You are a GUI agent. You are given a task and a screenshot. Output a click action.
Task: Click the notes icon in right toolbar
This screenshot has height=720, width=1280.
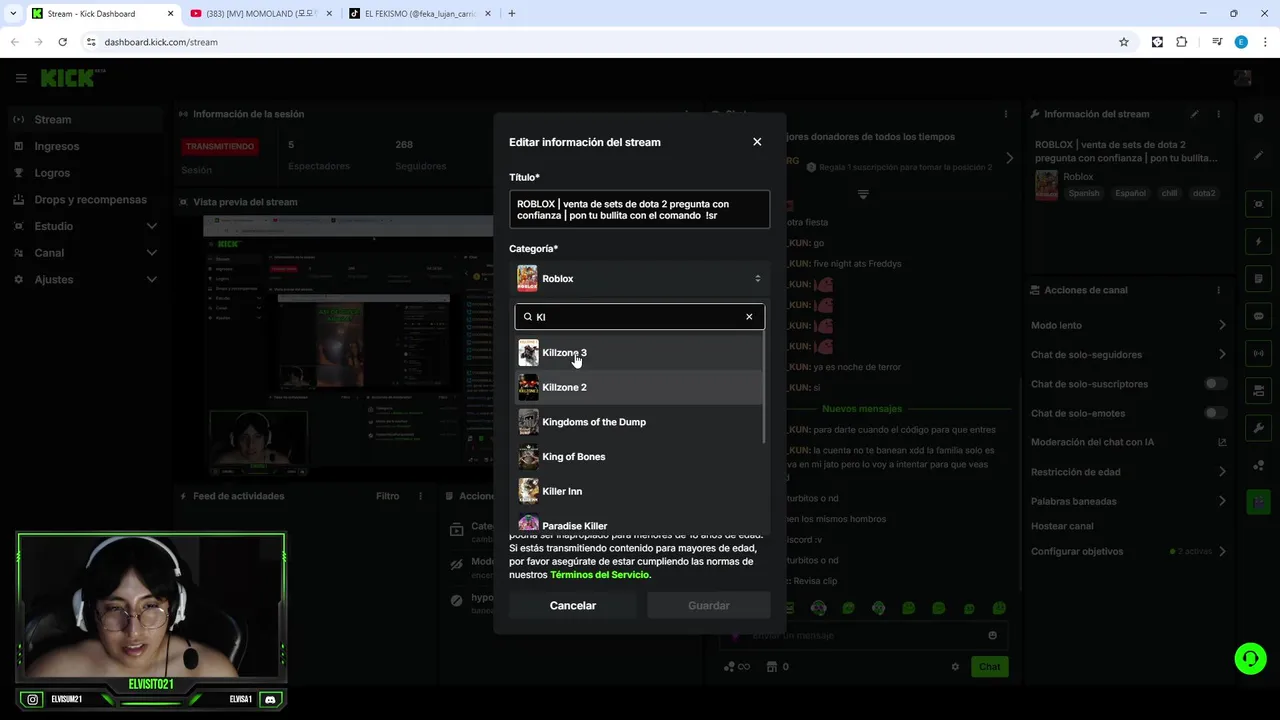[1258, 279]
